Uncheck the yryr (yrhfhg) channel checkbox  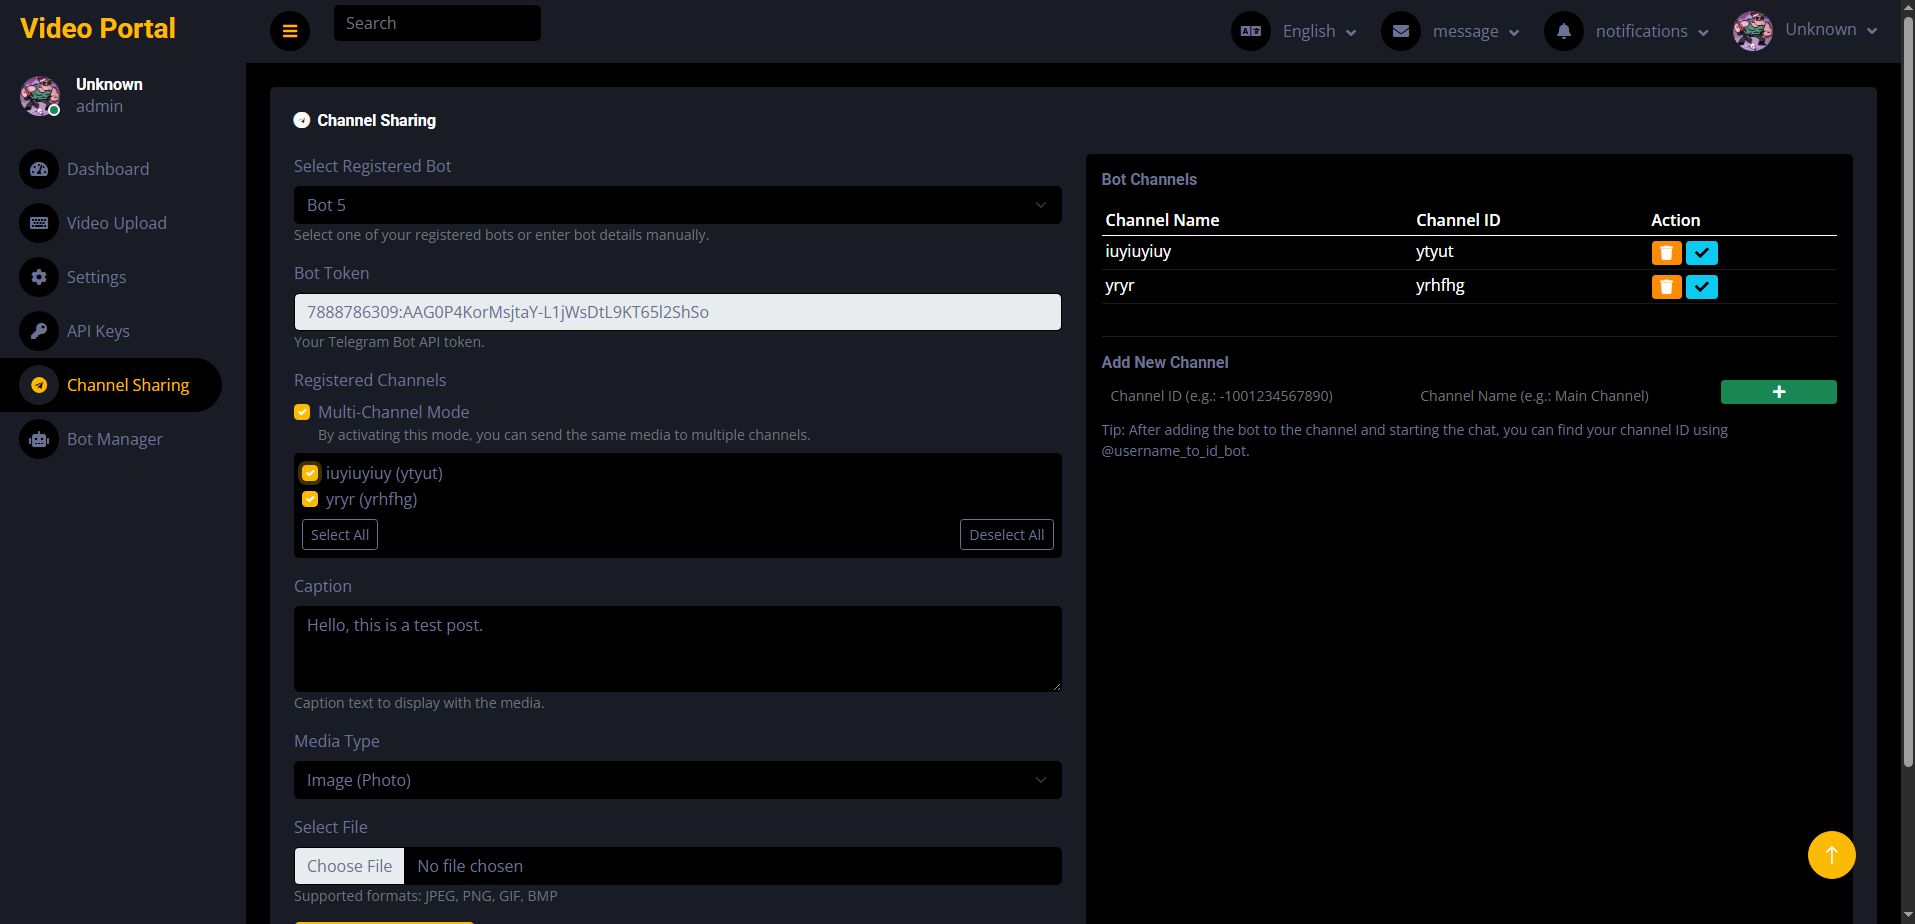click(310, 499)
